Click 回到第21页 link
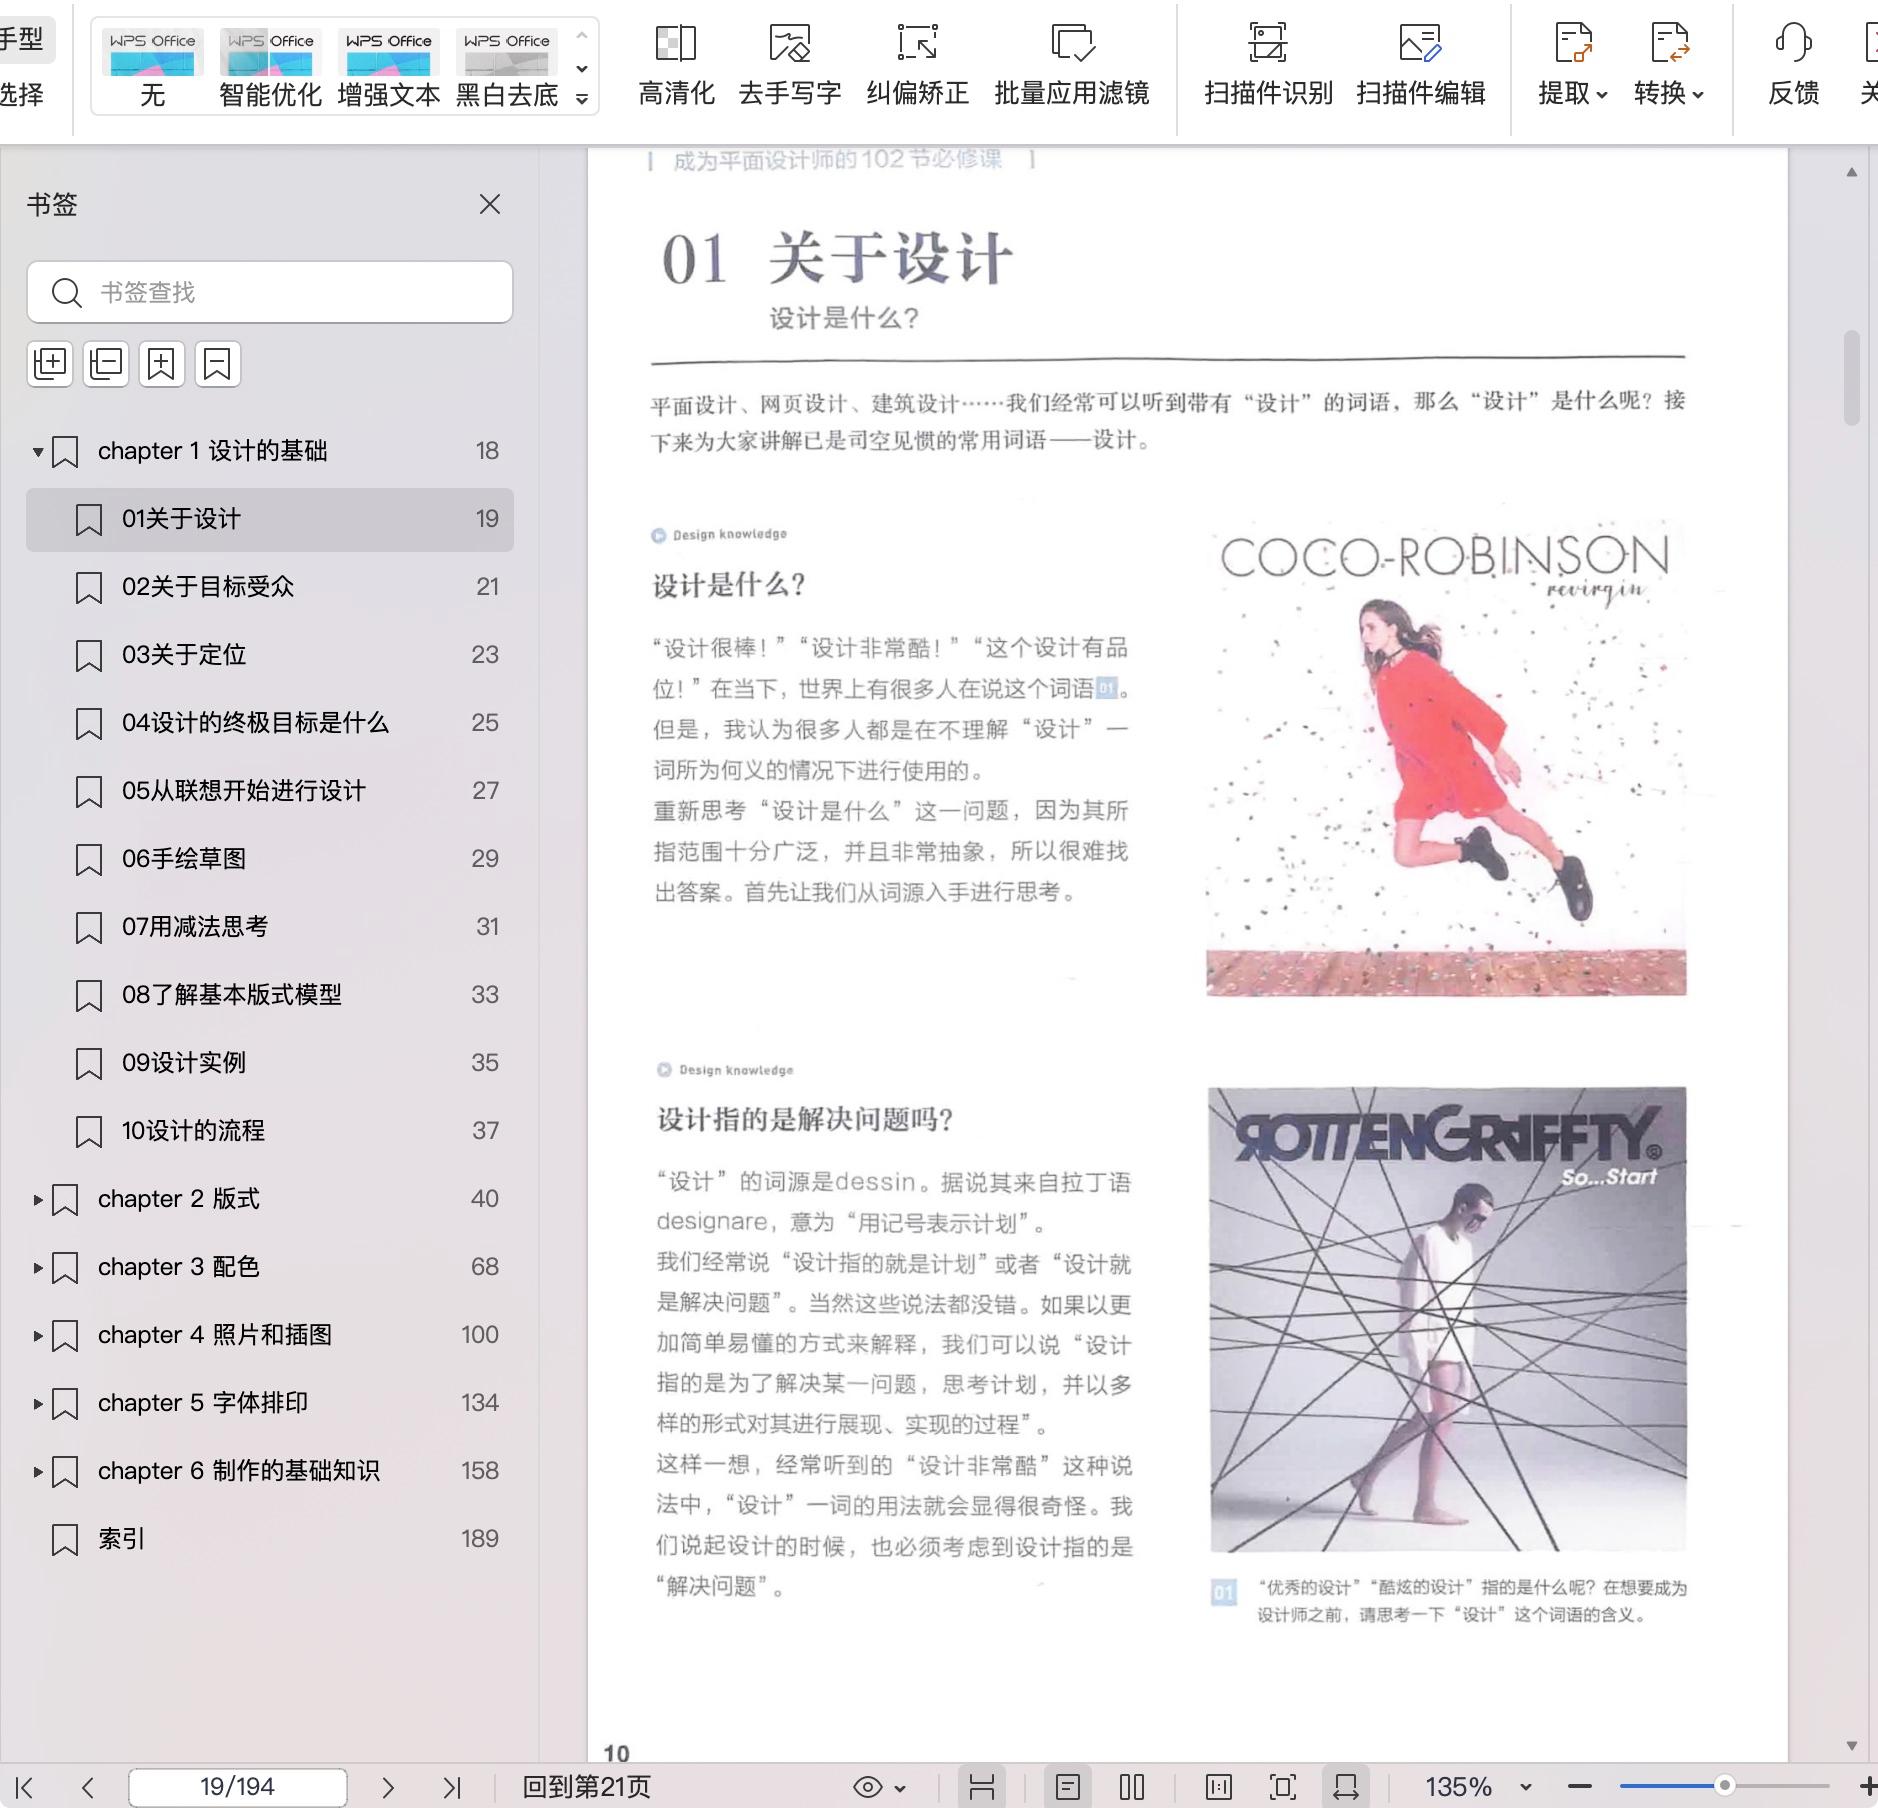 click(x=586, y=1787)
